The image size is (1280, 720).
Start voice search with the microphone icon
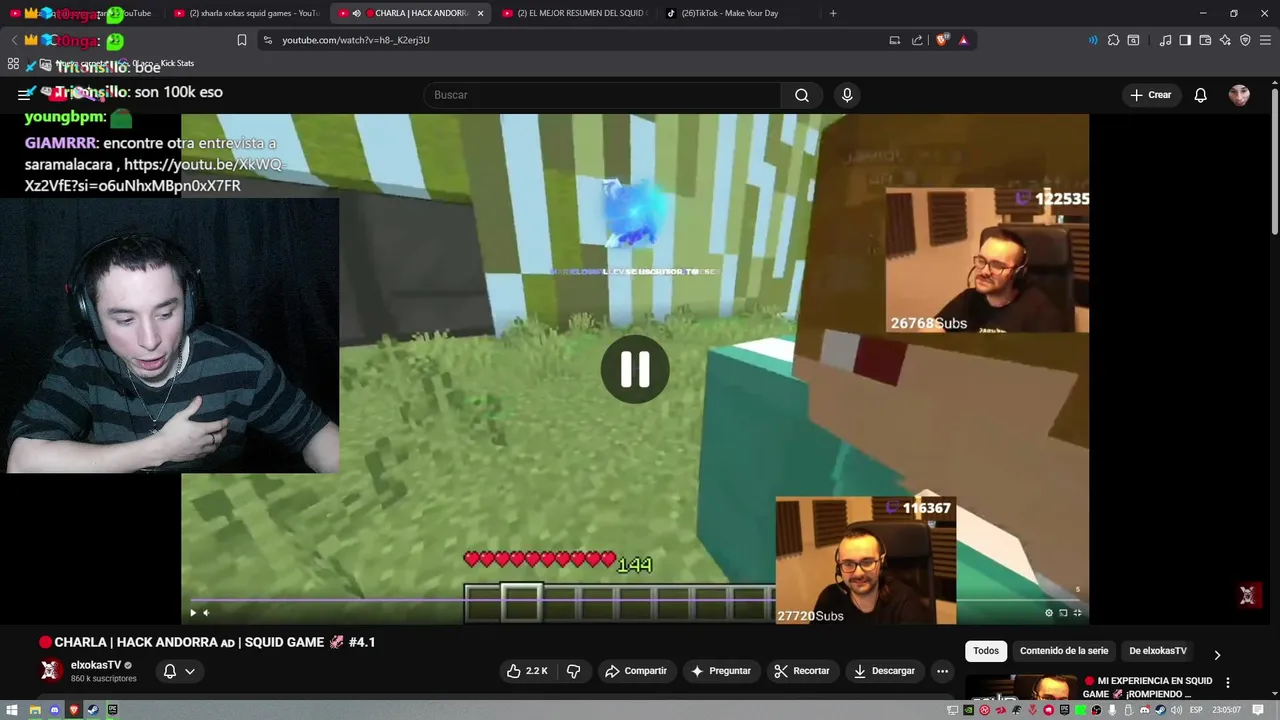coord(847,95)
